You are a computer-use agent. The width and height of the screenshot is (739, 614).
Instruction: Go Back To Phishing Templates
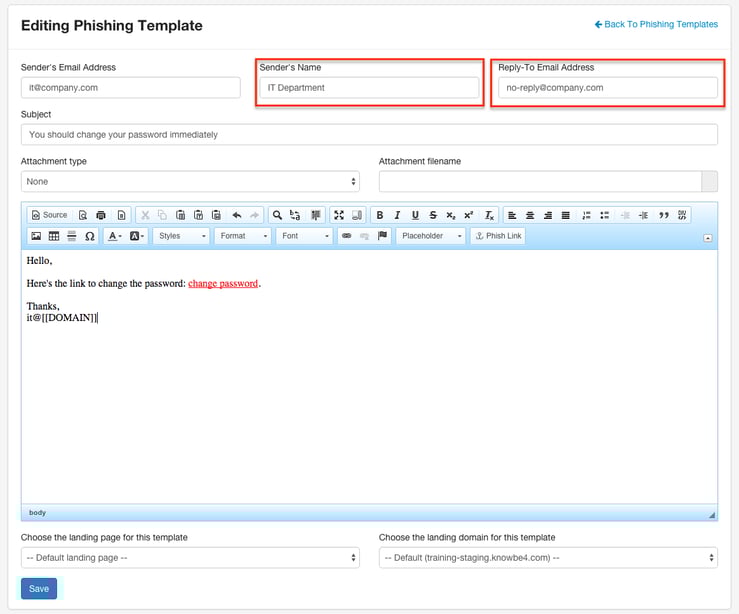tap(656, 24)
